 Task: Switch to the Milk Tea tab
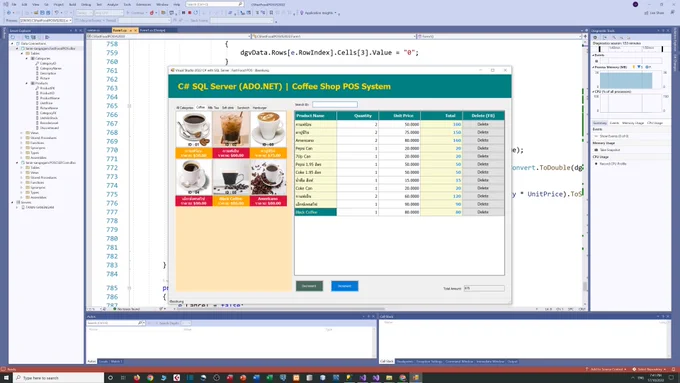[x=213, y=108]
